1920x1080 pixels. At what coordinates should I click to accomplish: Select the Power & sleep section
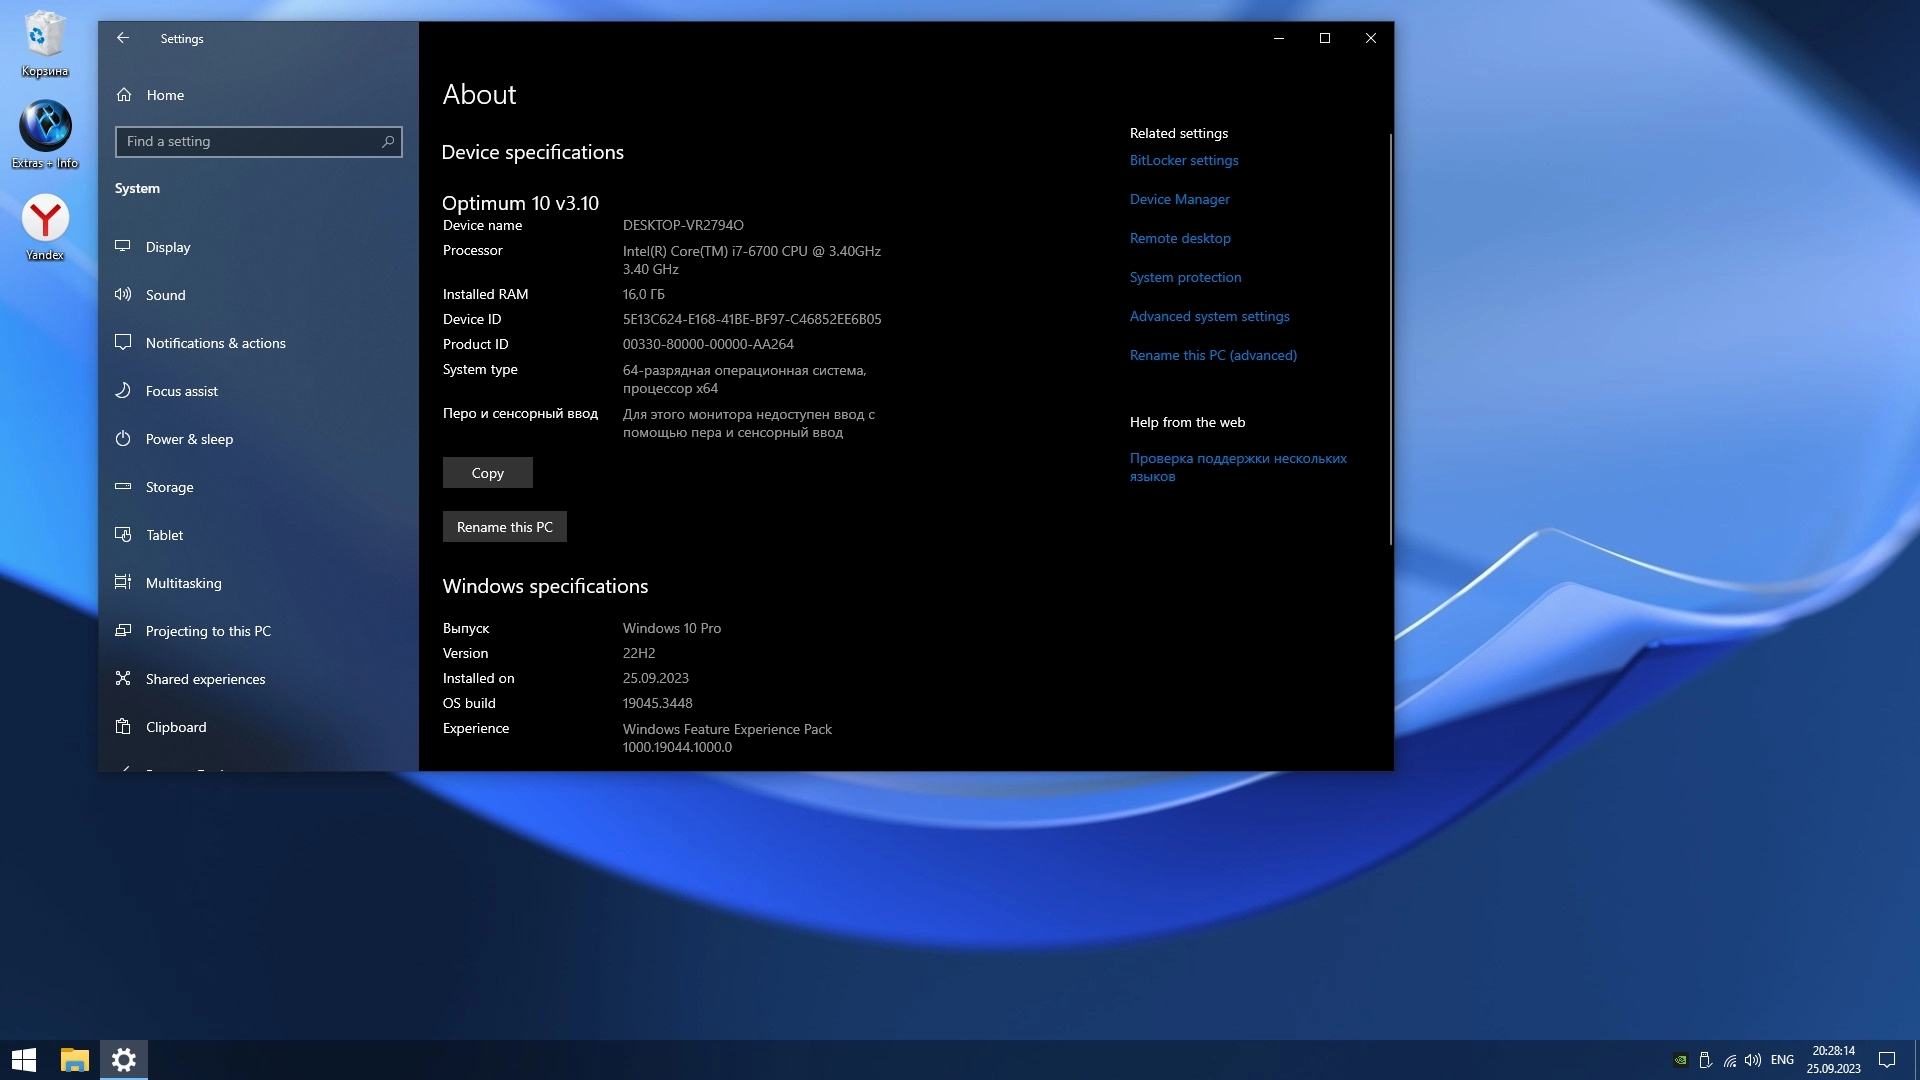point(189,439)
